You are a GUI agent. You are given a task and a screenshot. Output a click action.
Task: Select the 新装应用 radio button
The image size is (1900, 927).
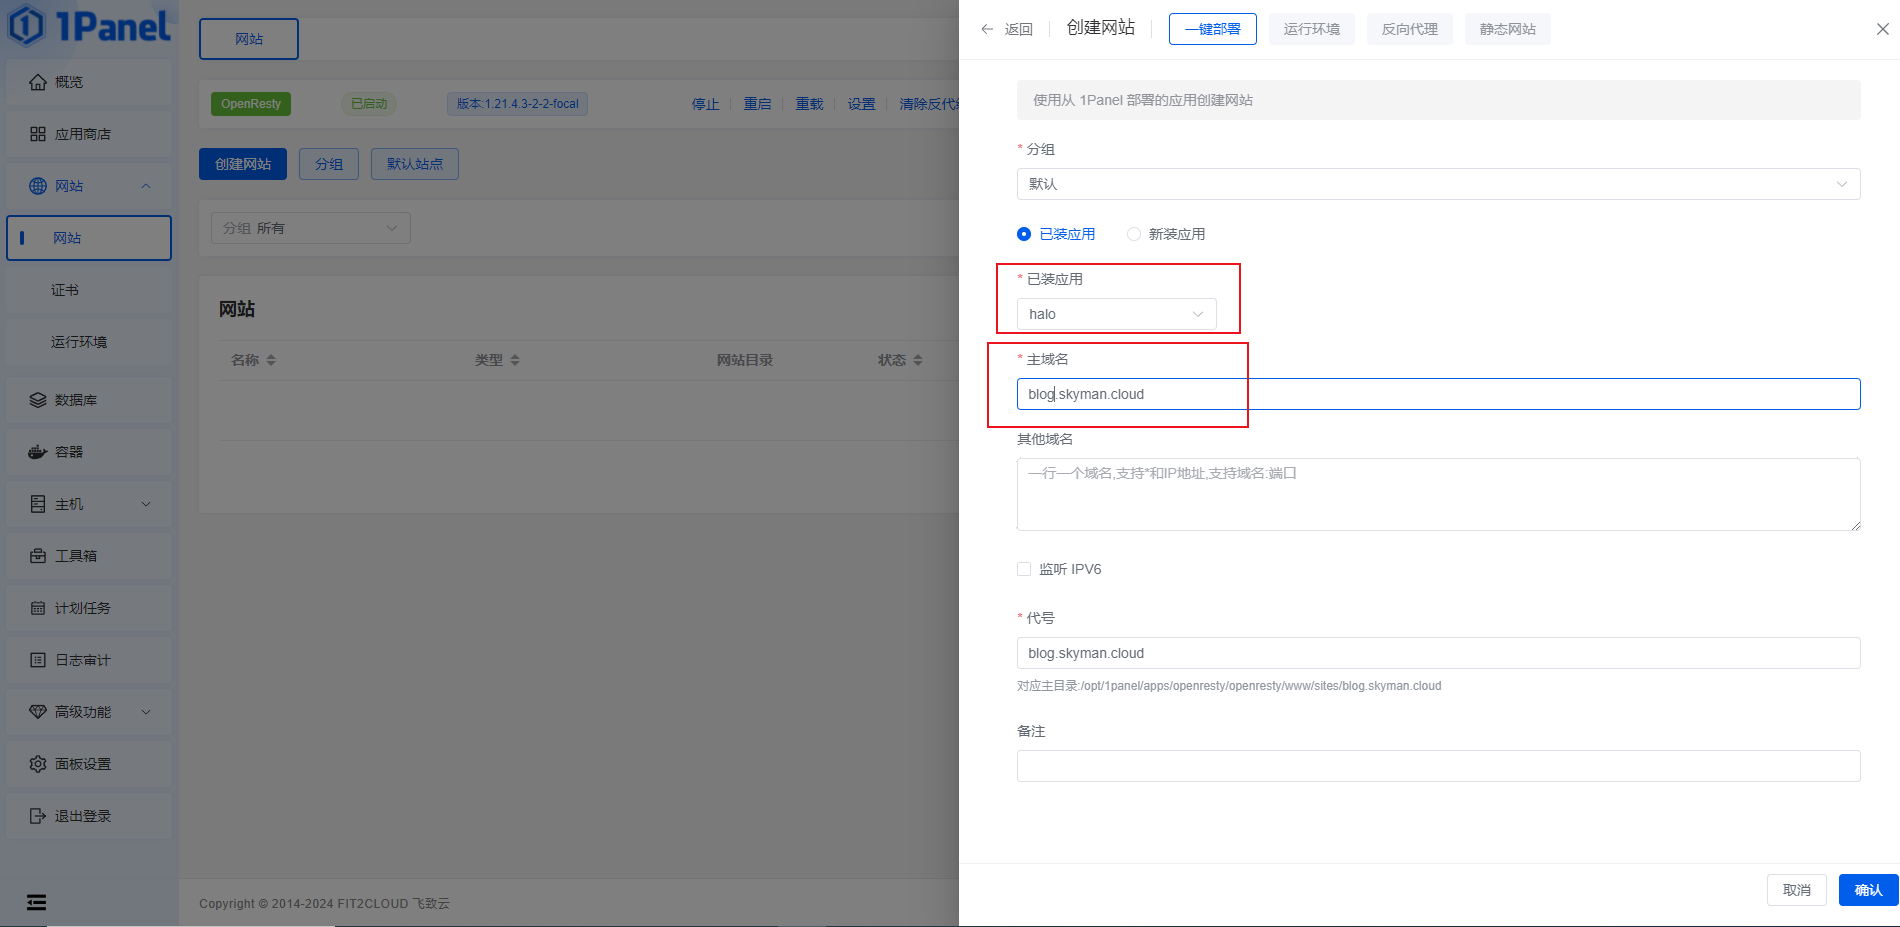pos(1134,234)
